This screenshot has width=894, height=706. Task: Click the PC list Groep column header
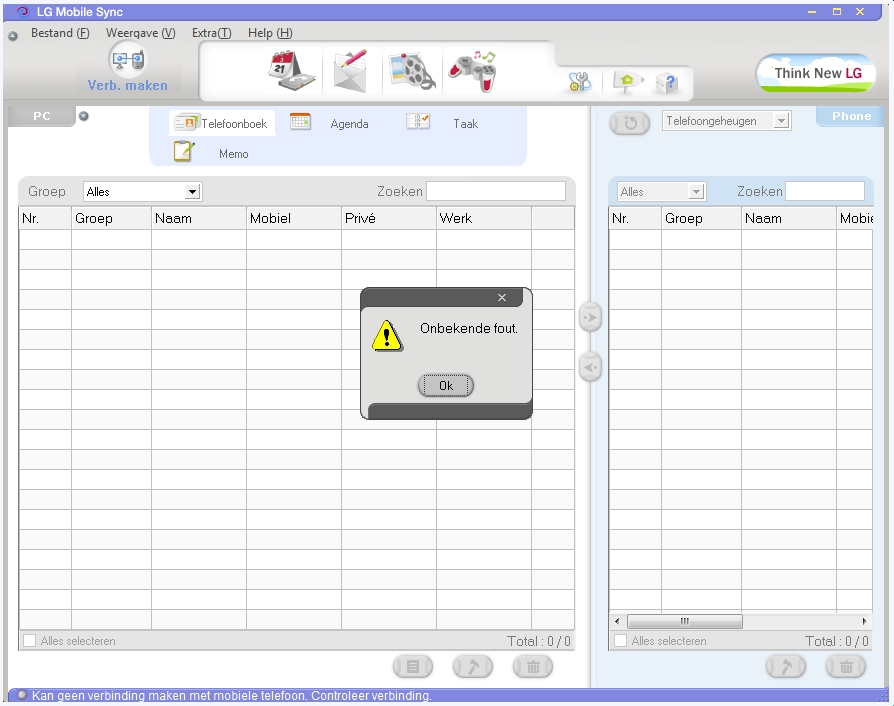(111, 218)
